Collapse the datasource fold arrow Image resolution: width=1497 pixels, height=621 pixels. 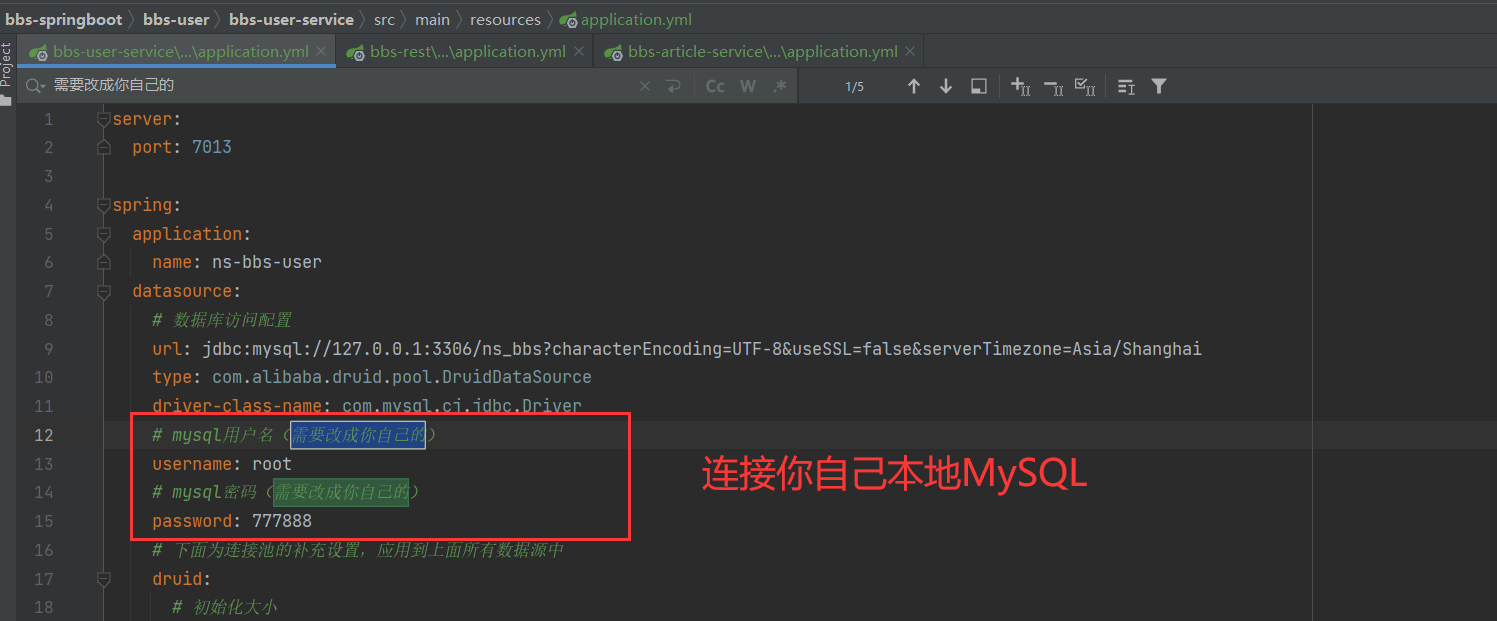(103, 292)
